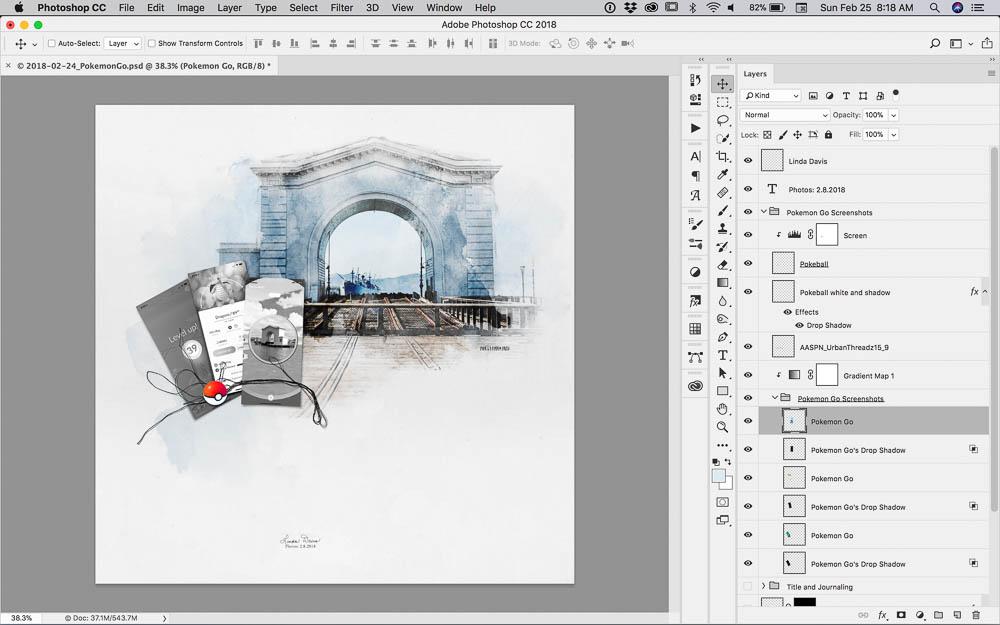The width and height of the screenshot is (1000, 625).
Task: Open the Normal blend mode dropdown
Action: click(784, 115)
